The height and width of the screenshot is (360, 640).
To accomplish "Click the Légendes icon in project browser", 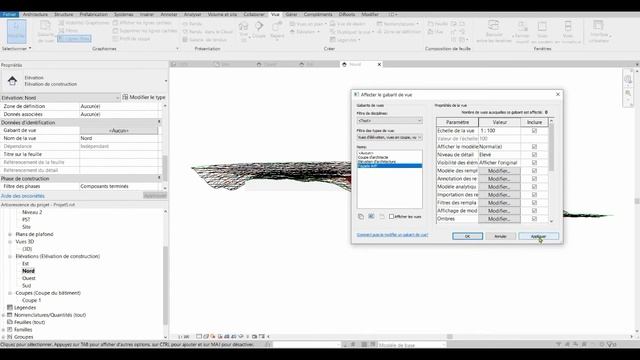I will [x=10, y=307].
